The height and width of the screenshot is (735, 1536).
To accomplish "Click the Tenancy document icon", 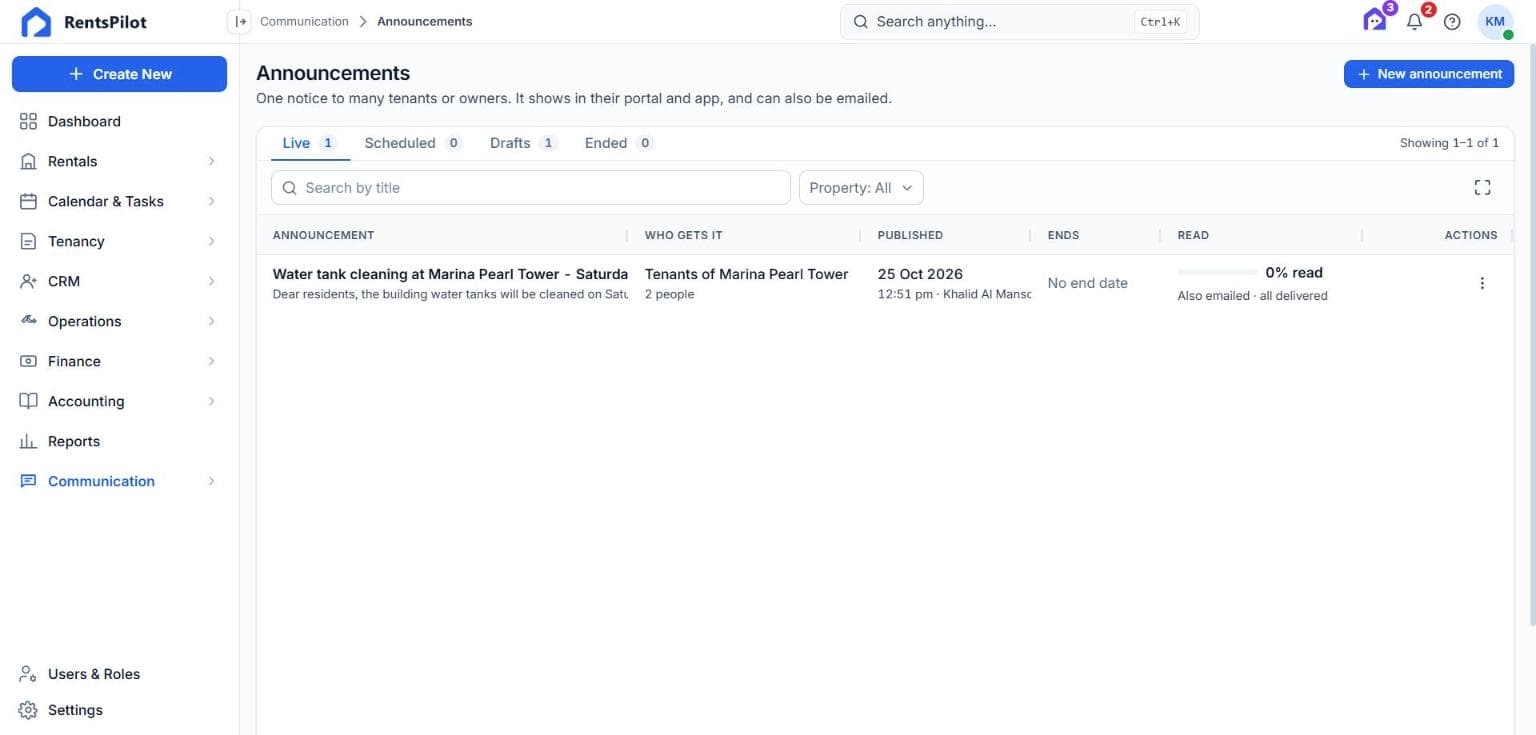I will pos(28,241).
